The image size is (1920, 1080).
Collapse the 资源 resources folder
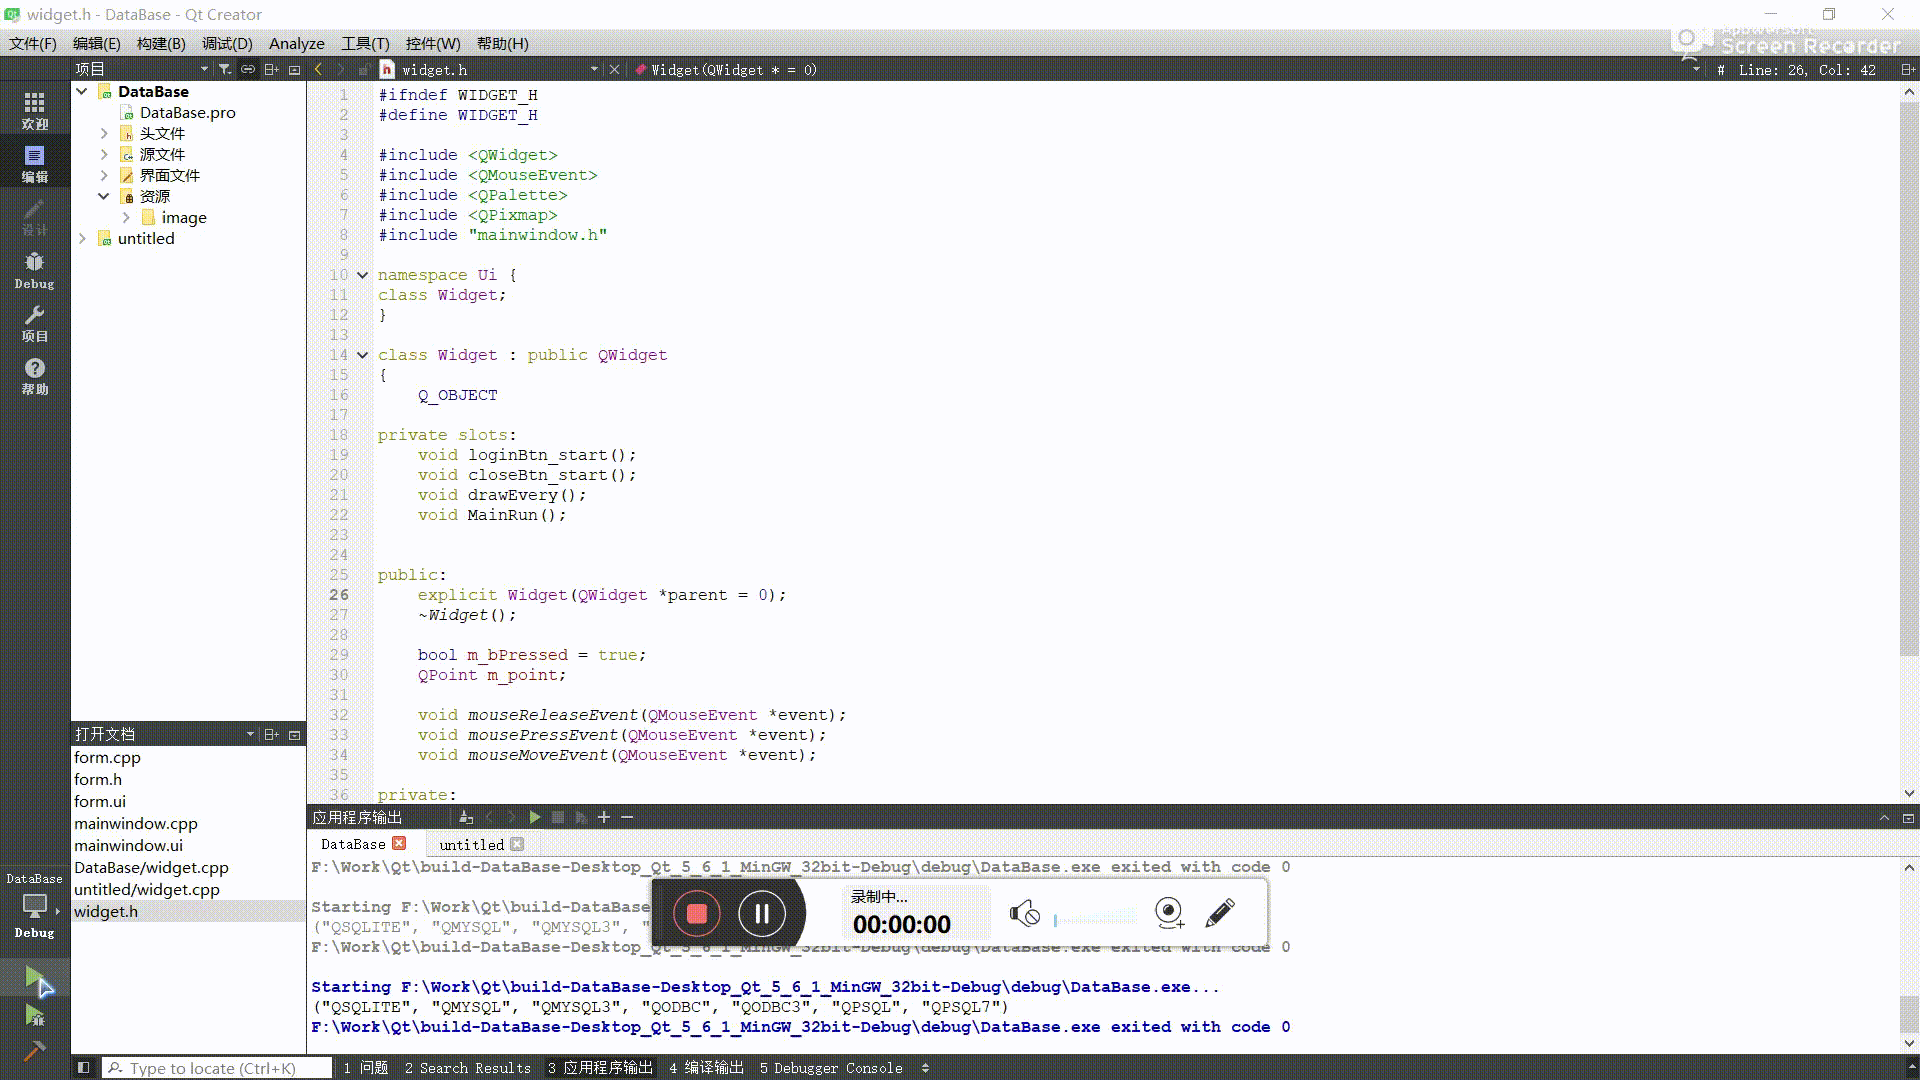pyautogui.click(x=104, y=196)
